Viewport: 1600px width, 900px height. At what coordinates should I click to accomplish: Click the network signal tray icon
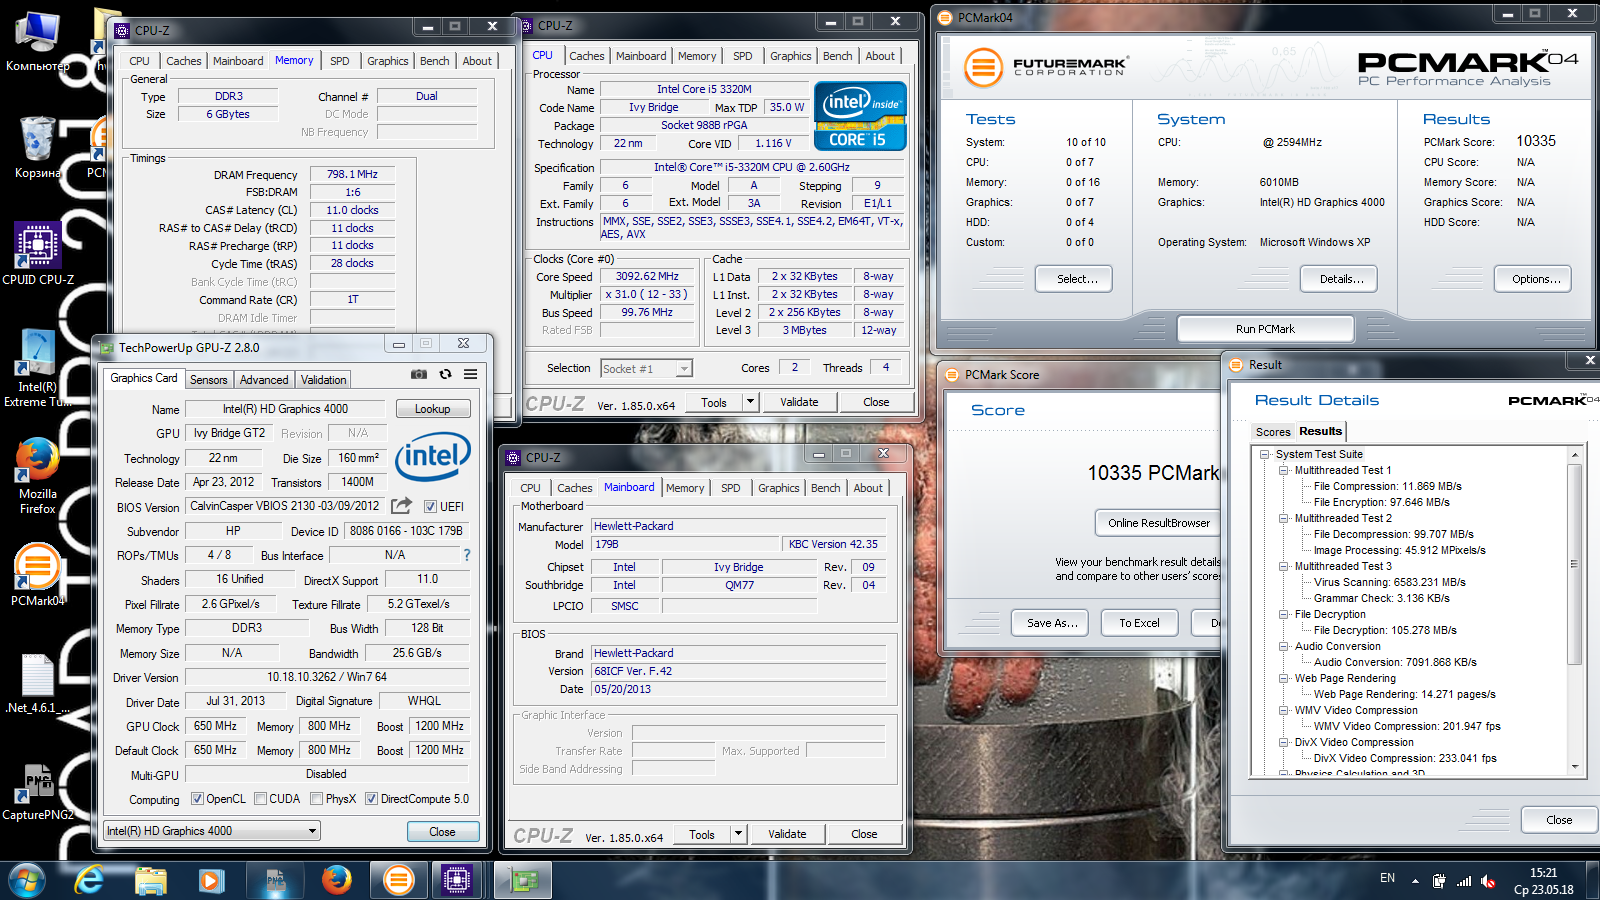point(1463,881)
